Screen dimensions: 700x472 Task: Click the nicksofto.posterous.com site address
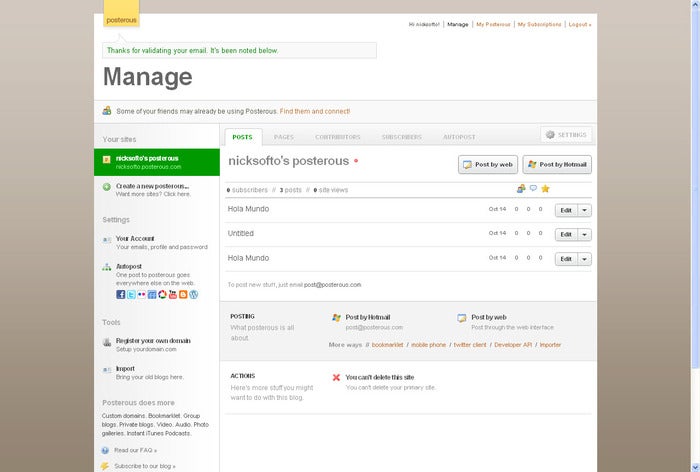click(x=149, y=167)
